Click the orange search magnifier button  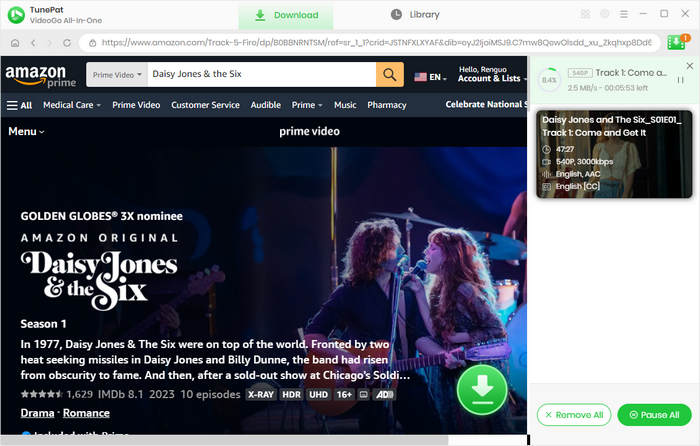click(x=390, y=75)
